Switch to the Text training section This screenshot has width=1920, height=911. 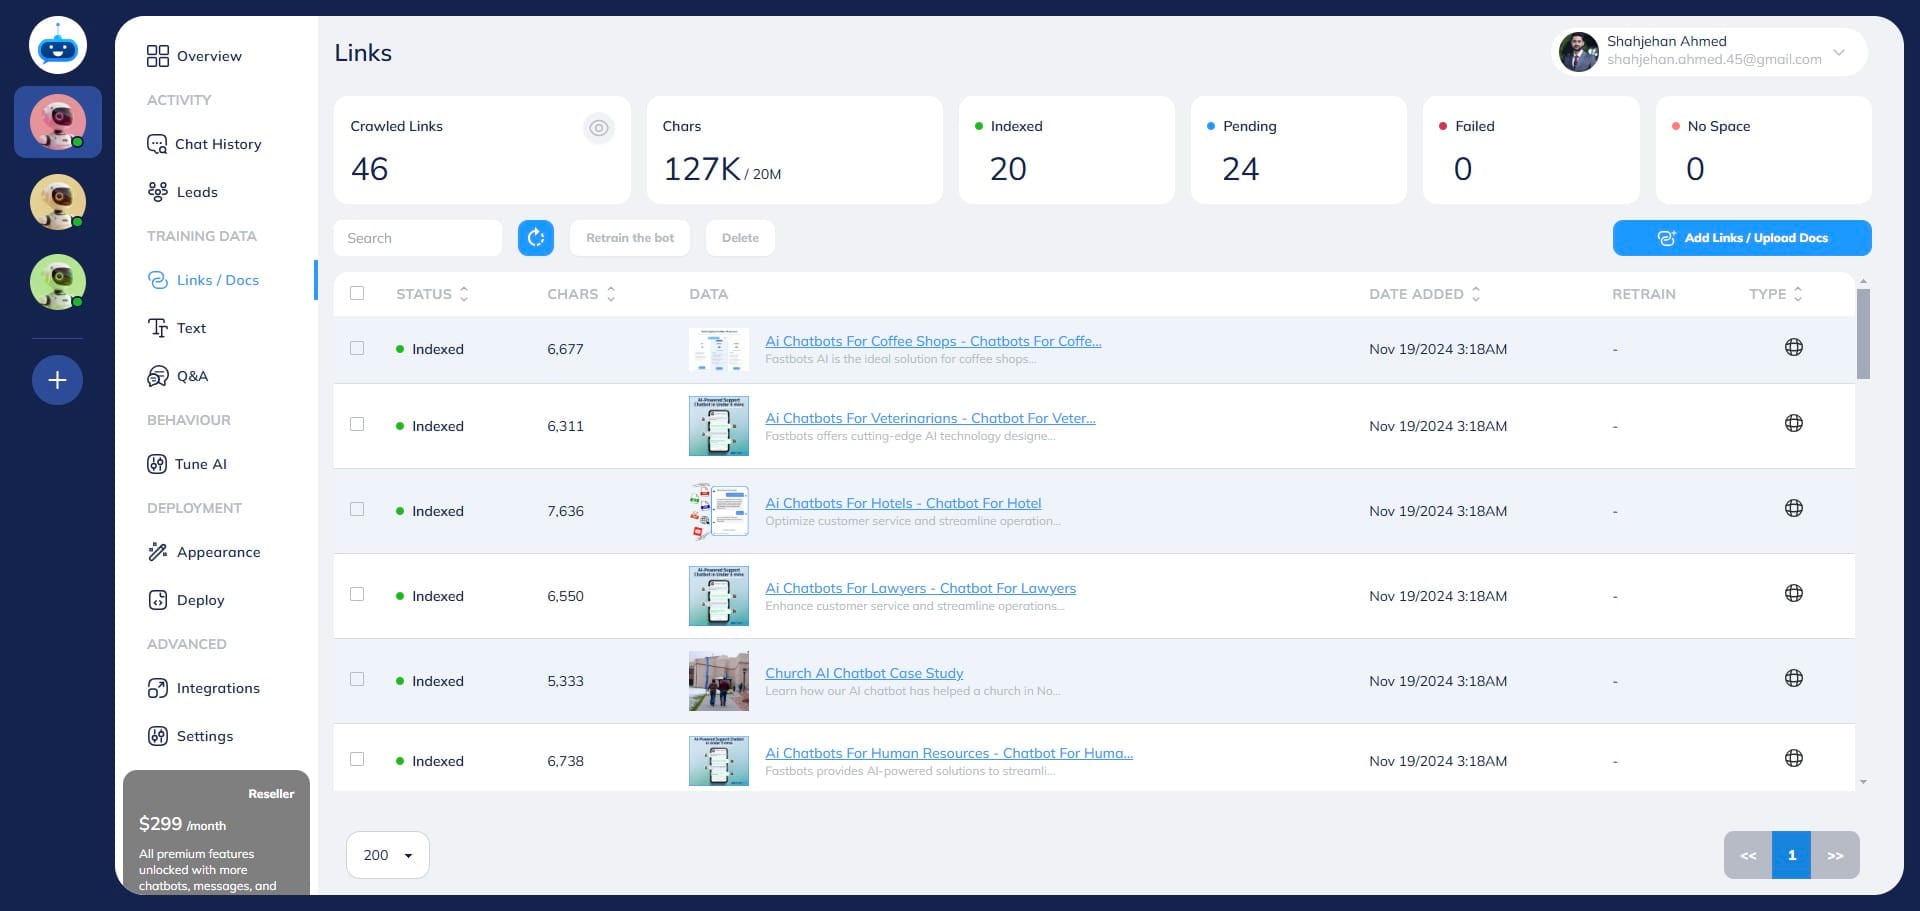(x=191, y=328)
